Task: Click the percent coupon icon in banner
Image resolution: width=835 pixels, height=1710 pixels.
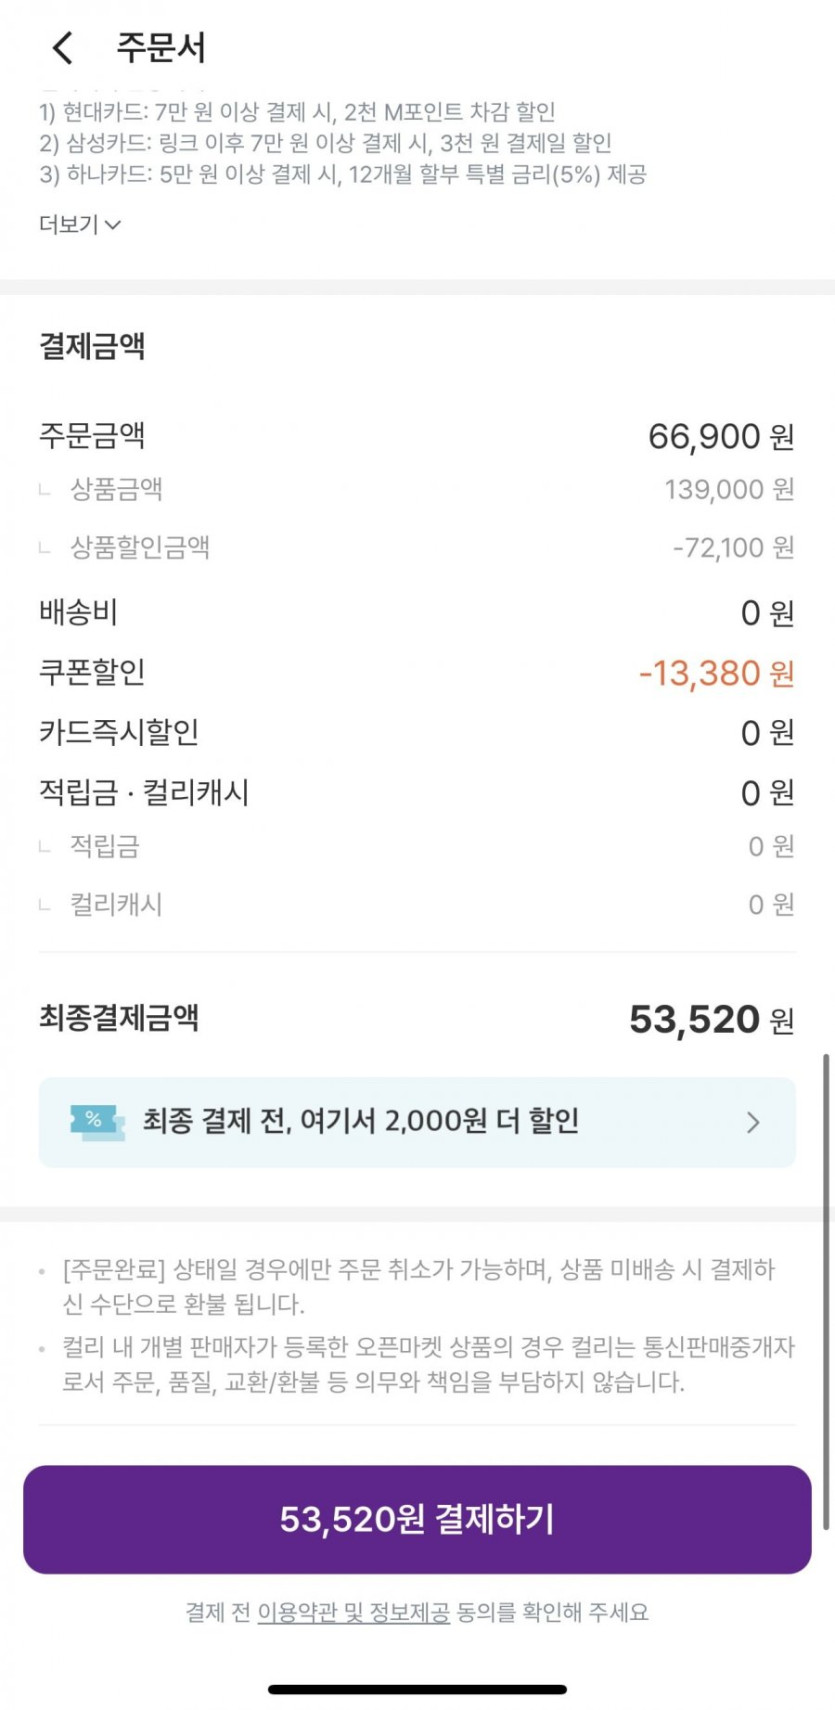Action: pos(97,1122)
